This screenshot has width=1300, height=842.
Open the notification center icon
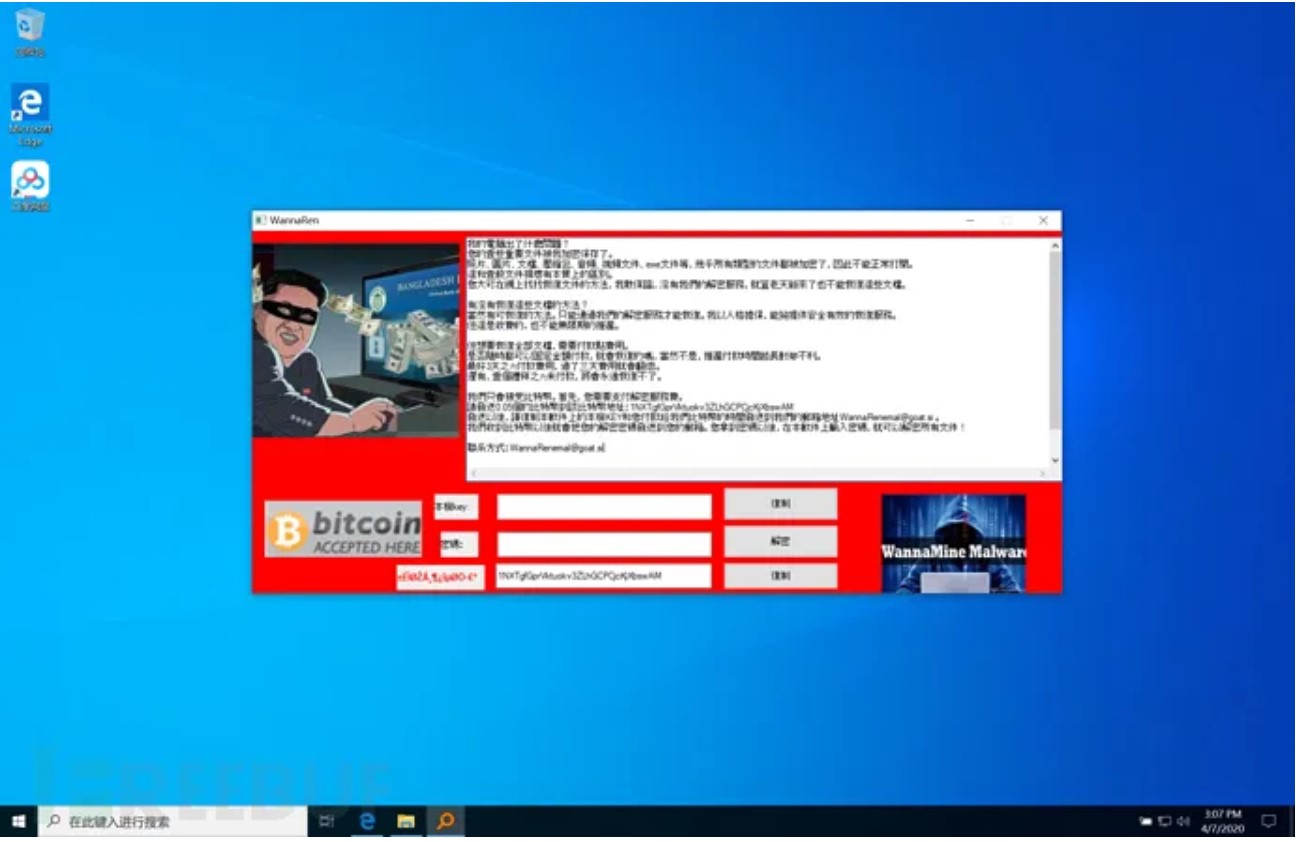pos(1269,821)
